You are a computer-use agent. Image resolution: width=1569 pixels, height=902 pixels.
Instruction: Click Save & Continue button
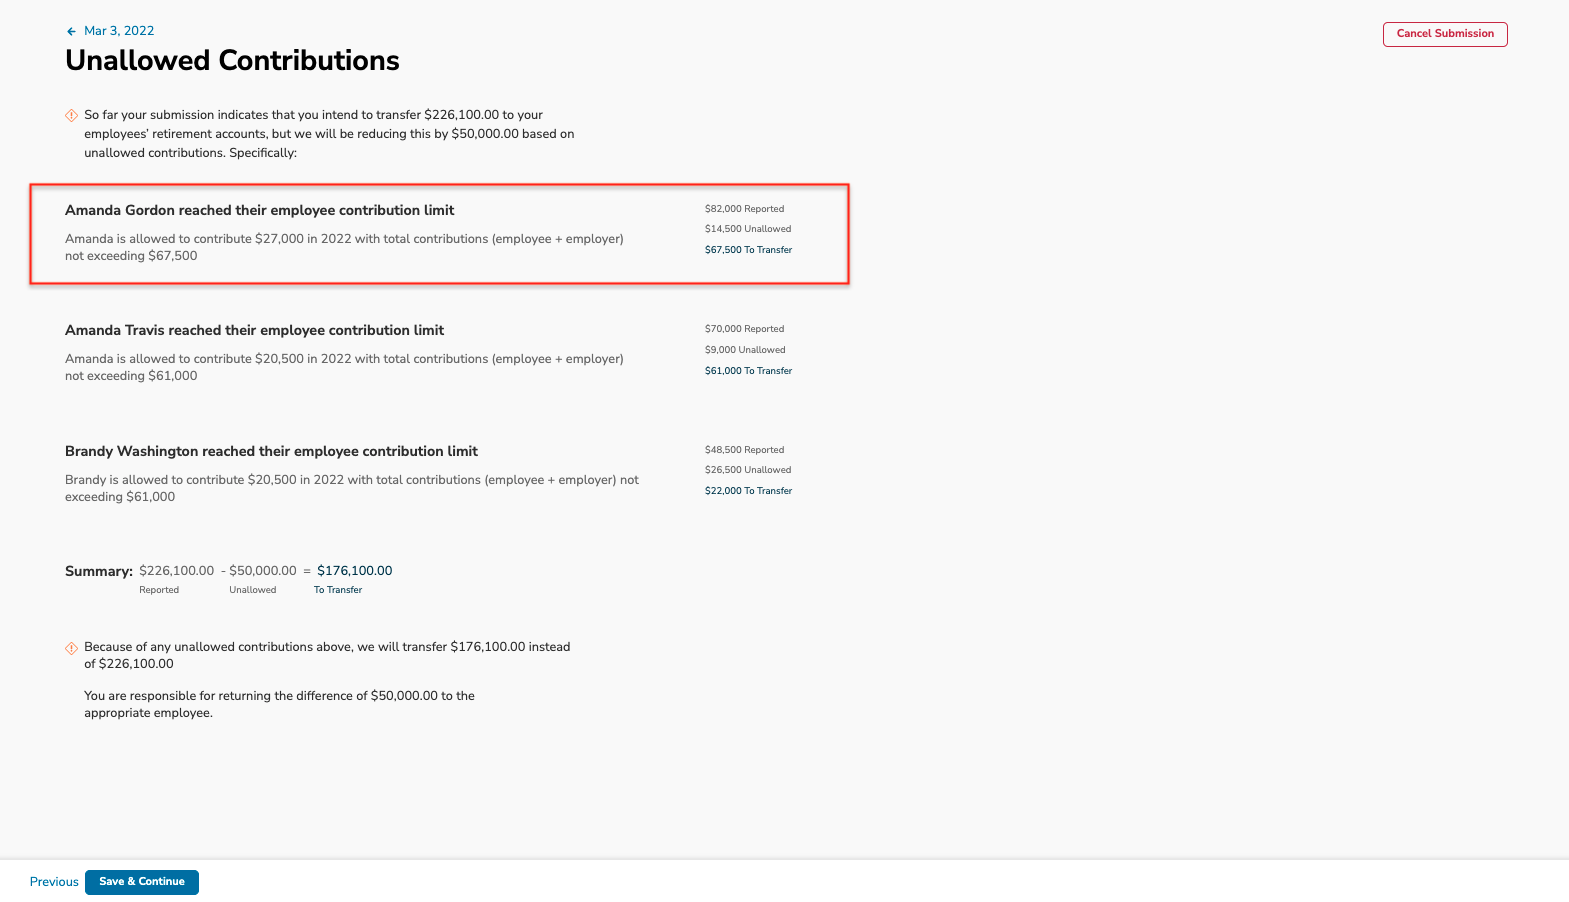[x=142, y=882]
